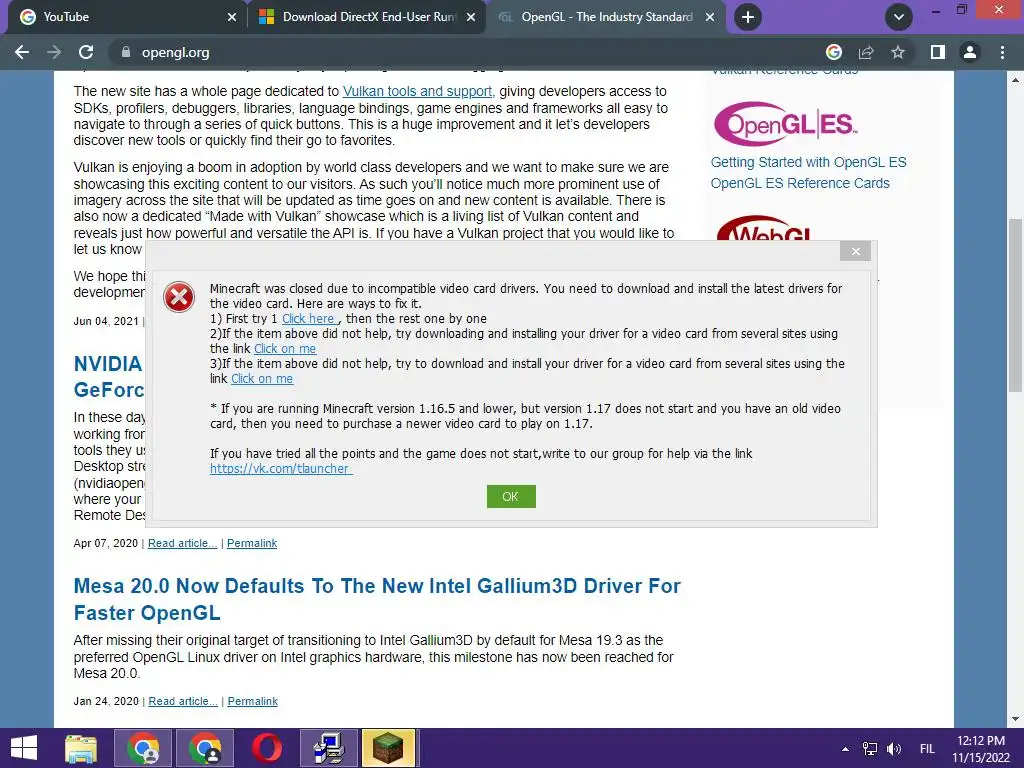Open Minecraft grass block taskbar icon

(389, 748)
